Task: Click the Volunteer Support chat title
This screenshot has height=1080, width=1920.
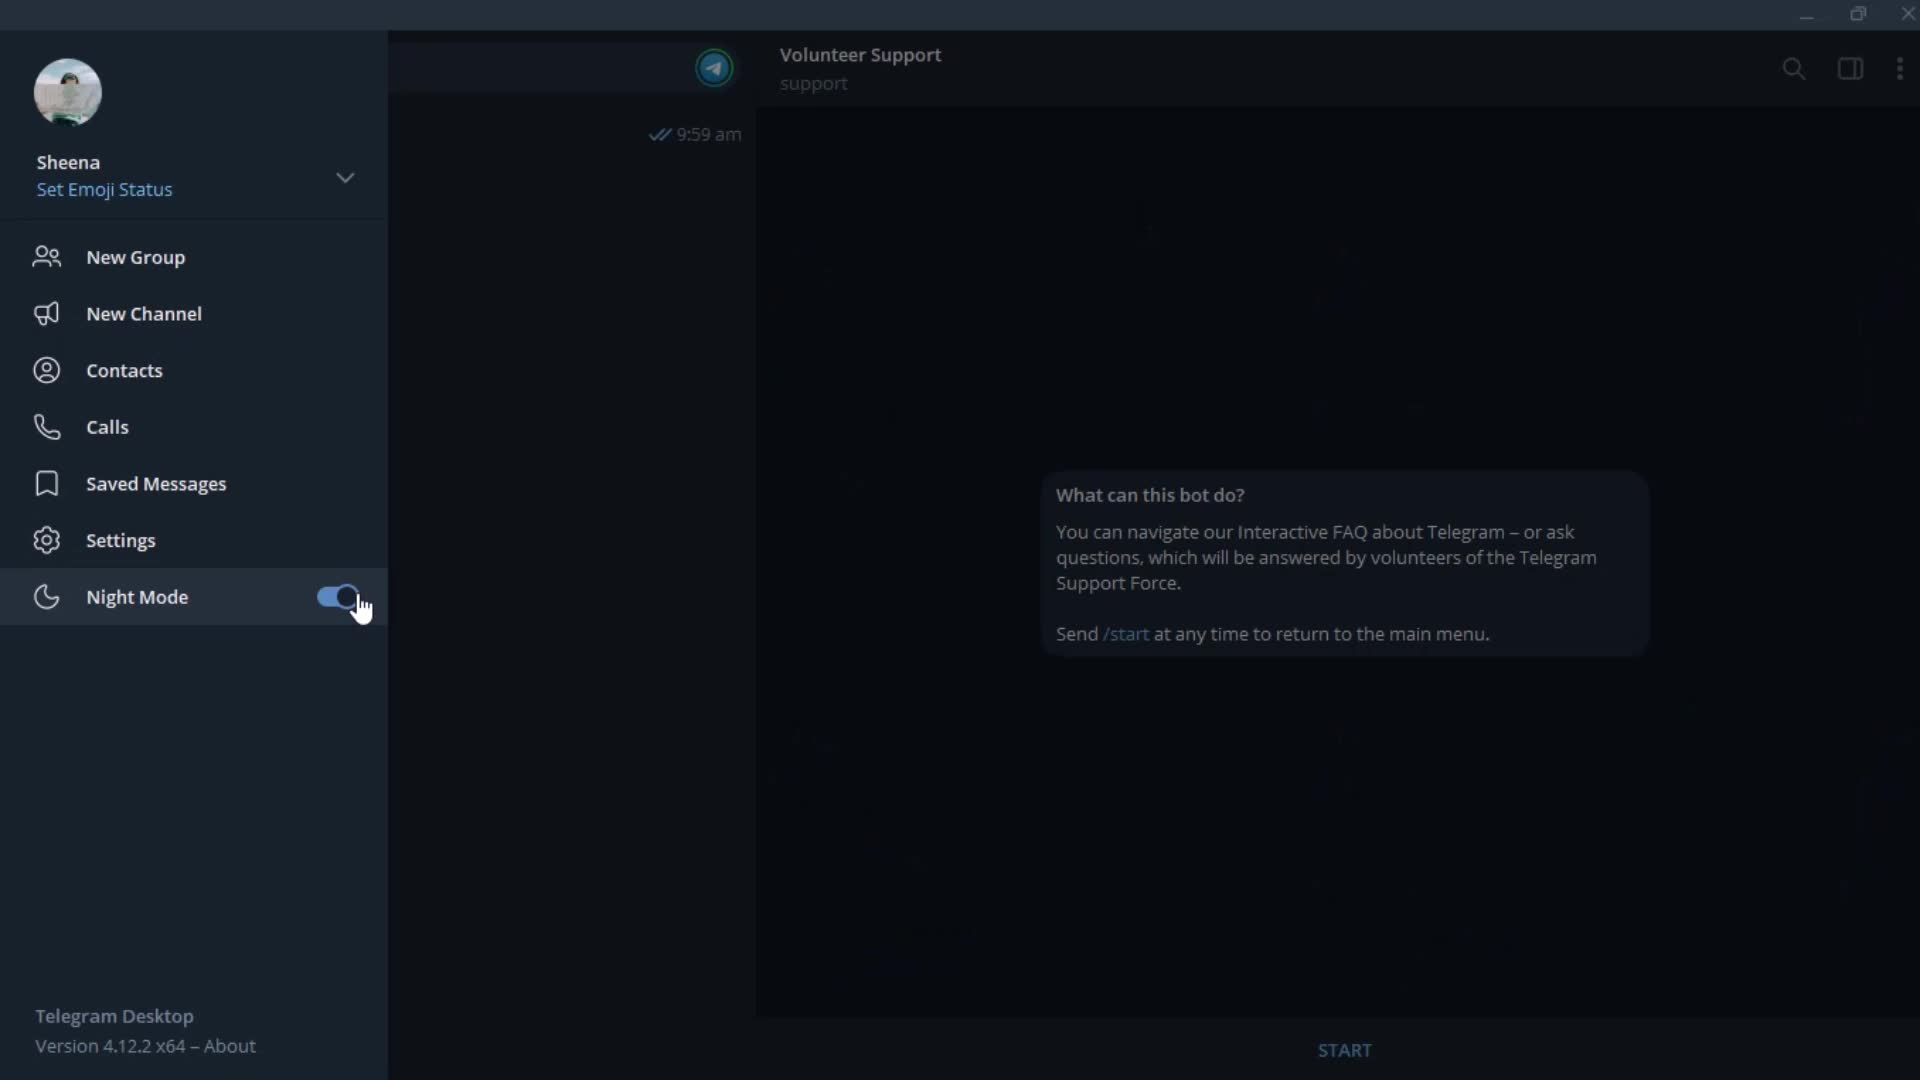Action: point(861,55)
